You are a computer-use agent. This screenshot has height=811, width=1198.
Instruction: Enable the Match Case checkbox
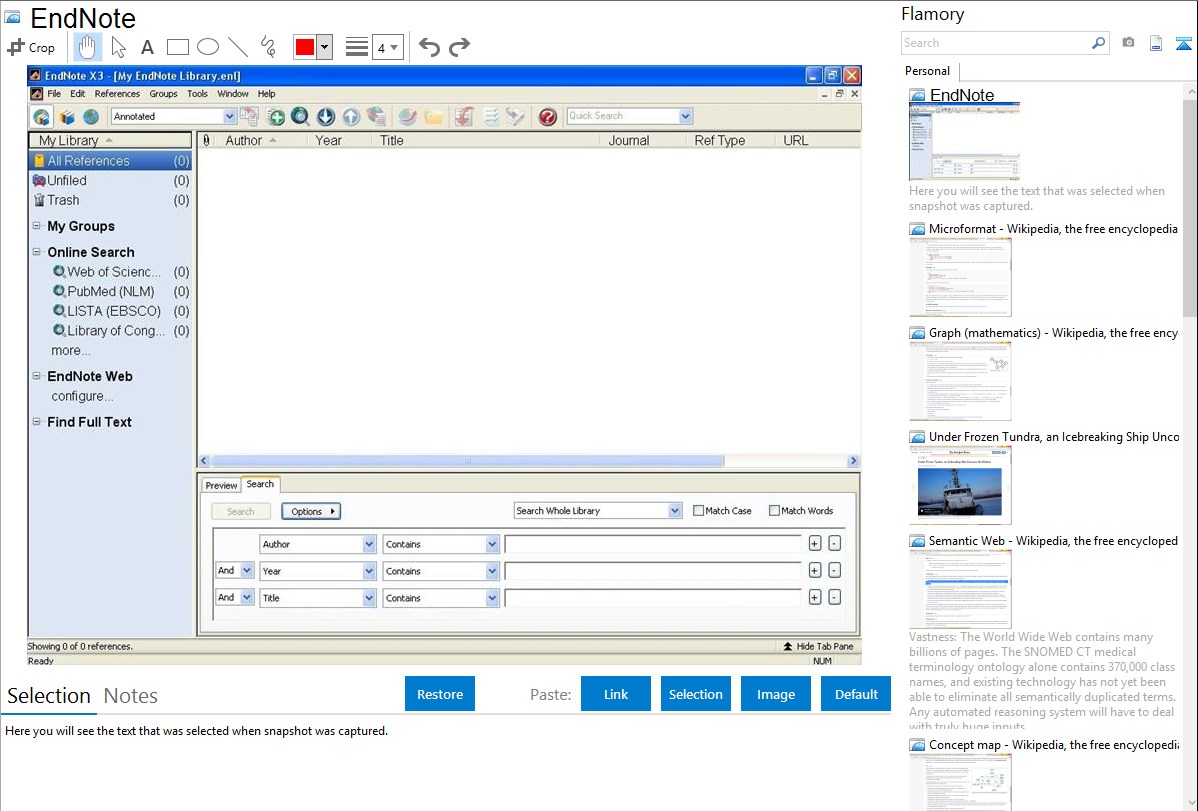[698, 511]
